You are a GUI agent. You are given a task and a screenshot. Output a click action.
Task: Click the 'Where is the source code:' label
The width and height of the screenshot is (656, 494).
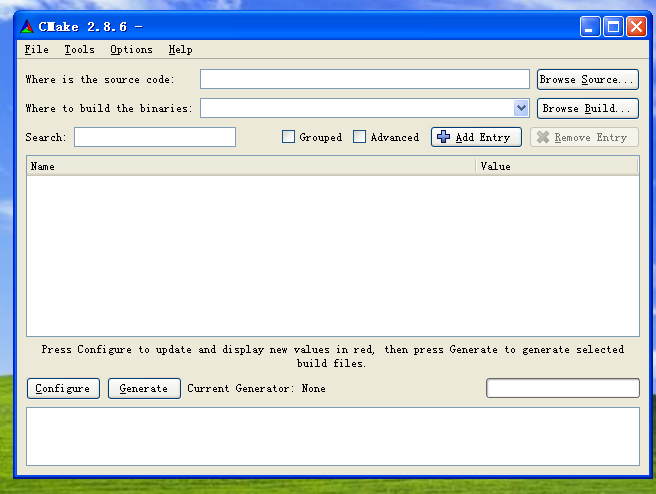click(x=100, y=79)
